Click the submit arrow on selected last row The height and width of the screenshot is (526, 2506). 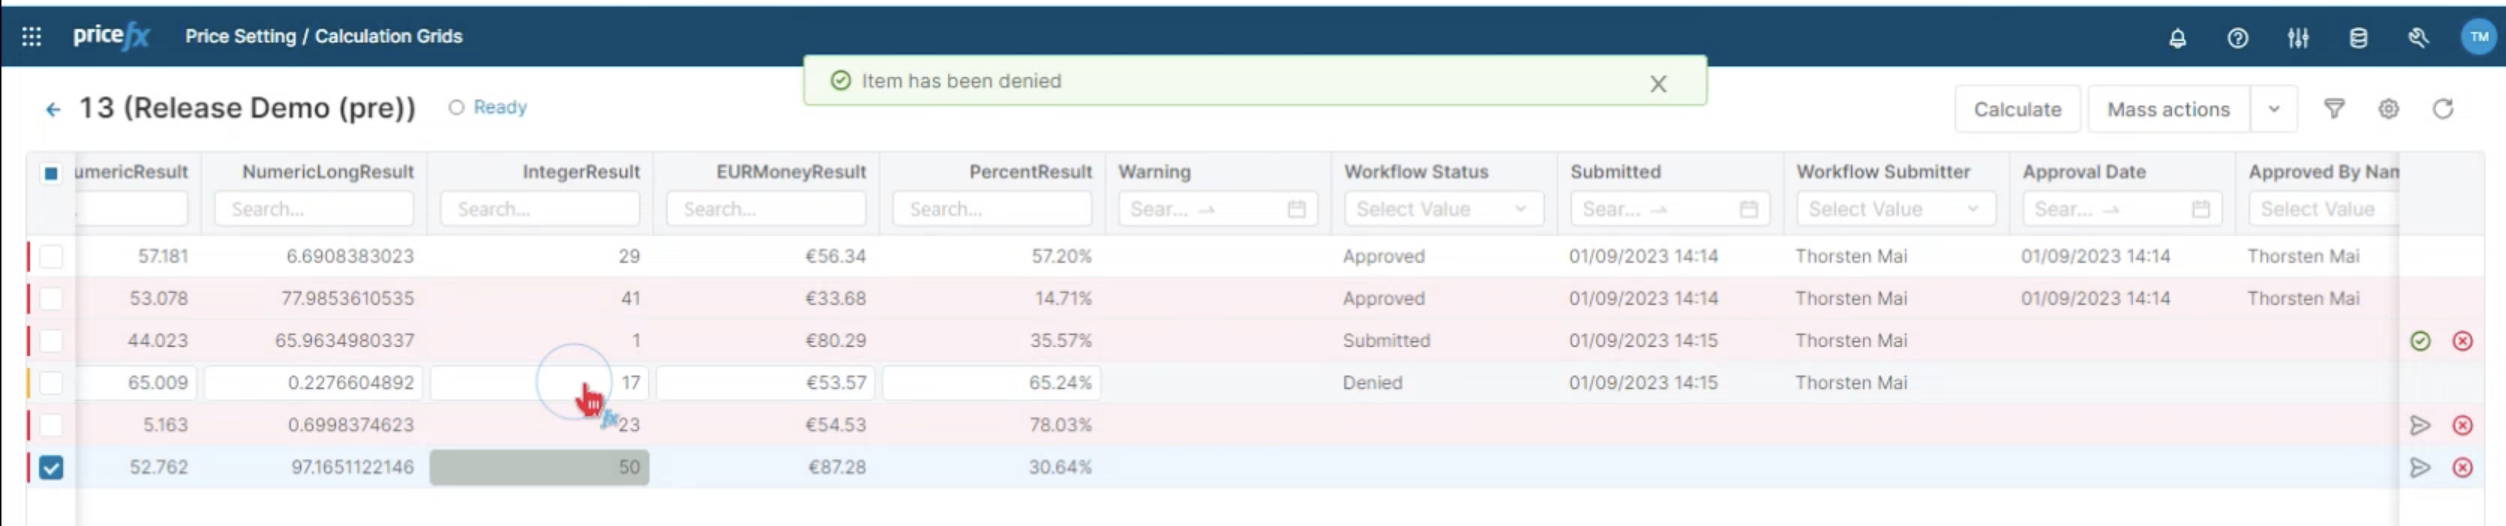point(2419,467)
